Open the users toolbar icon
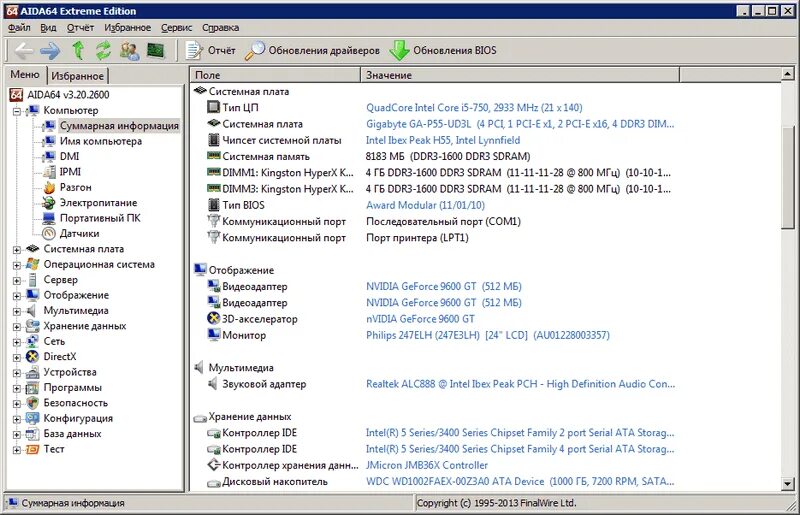Image resolution: width=800 pixels, height=515 pixels. (x=130, y=51)
